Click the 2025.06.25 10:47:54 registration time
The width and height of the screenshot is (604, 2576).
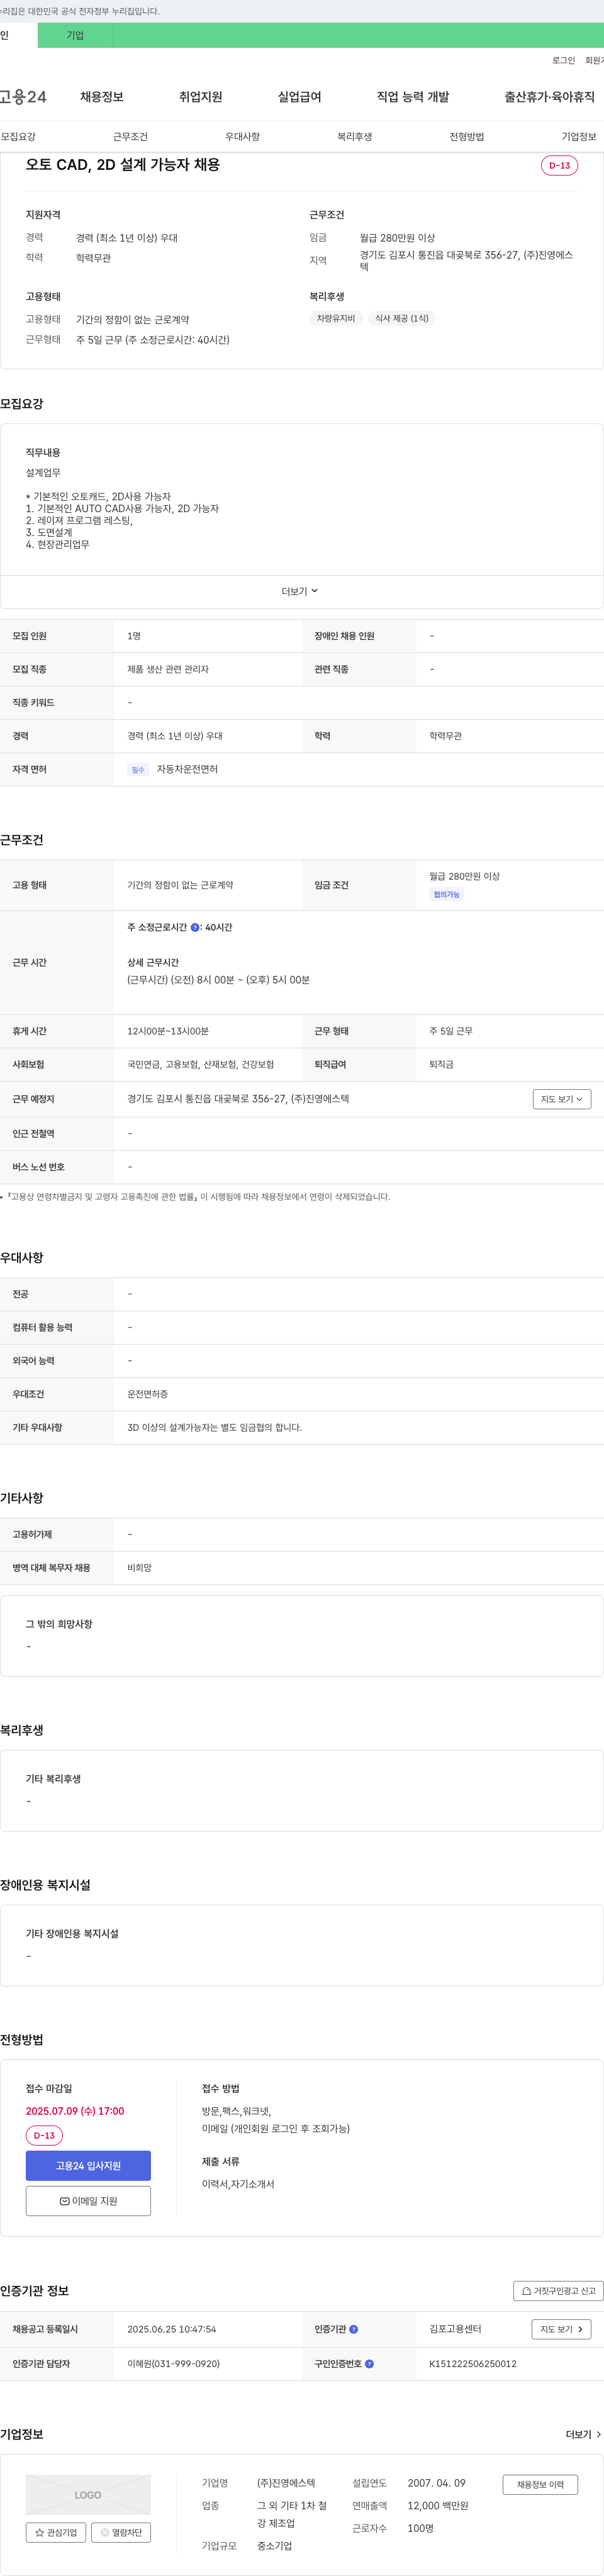172,2329
